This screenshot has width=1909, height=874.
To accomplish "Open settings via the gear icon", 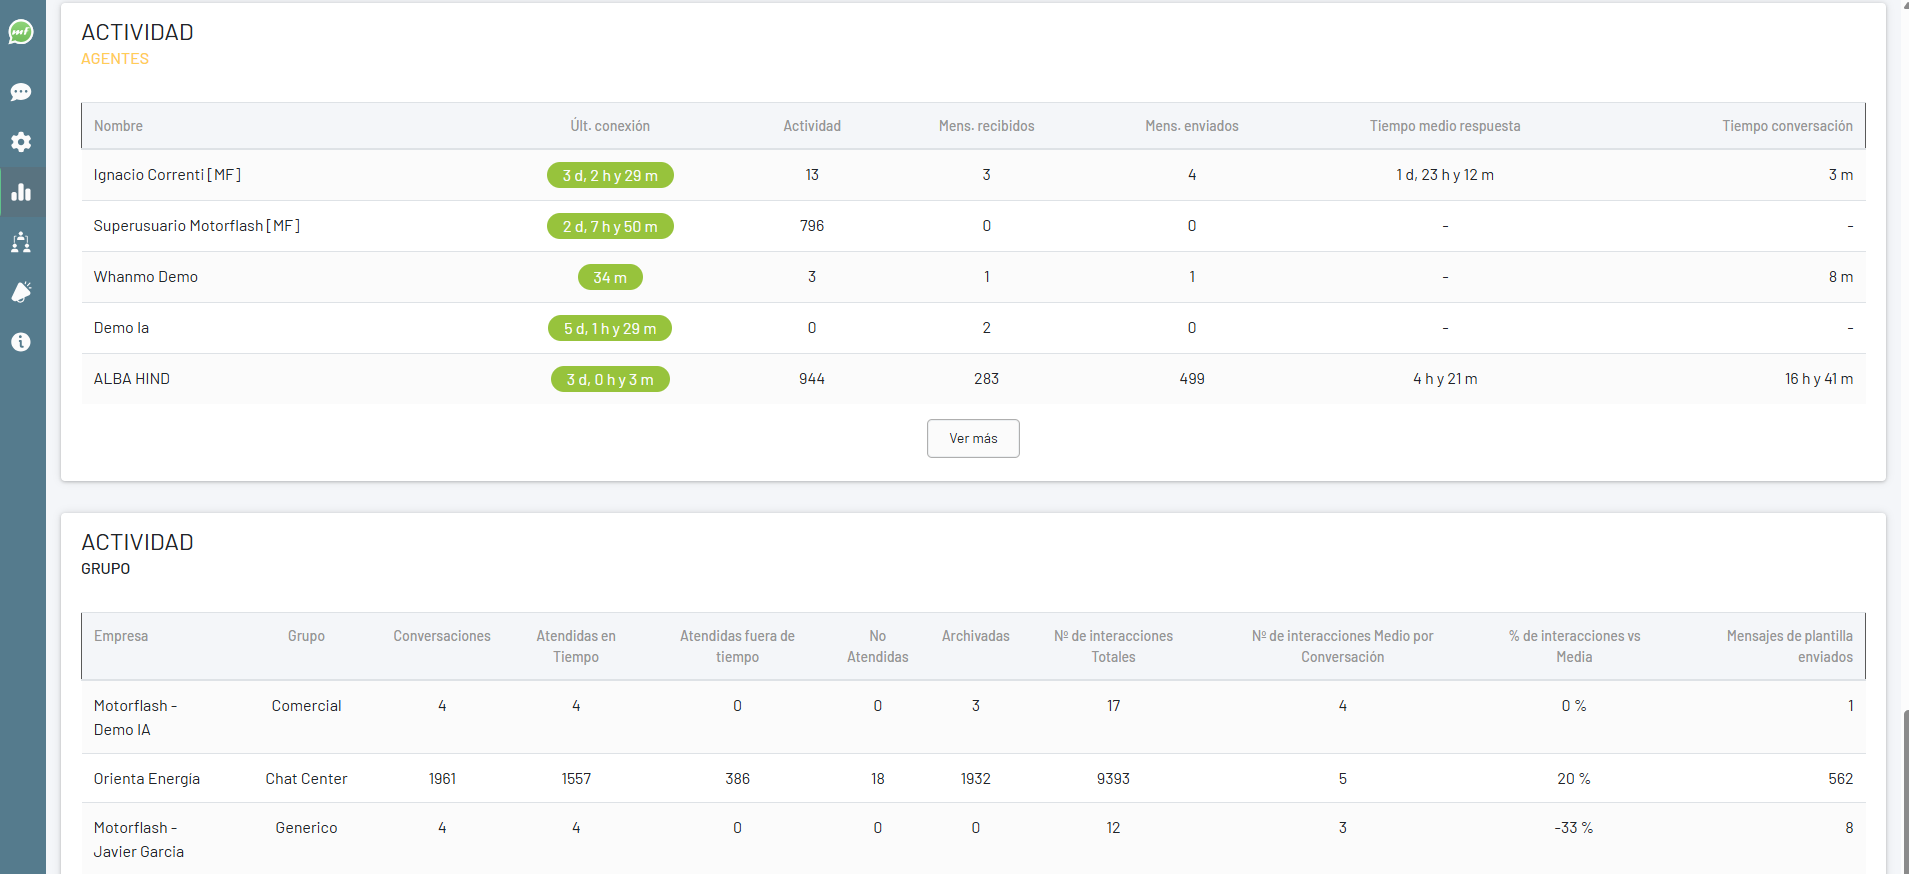I will (x=21, y=142).
